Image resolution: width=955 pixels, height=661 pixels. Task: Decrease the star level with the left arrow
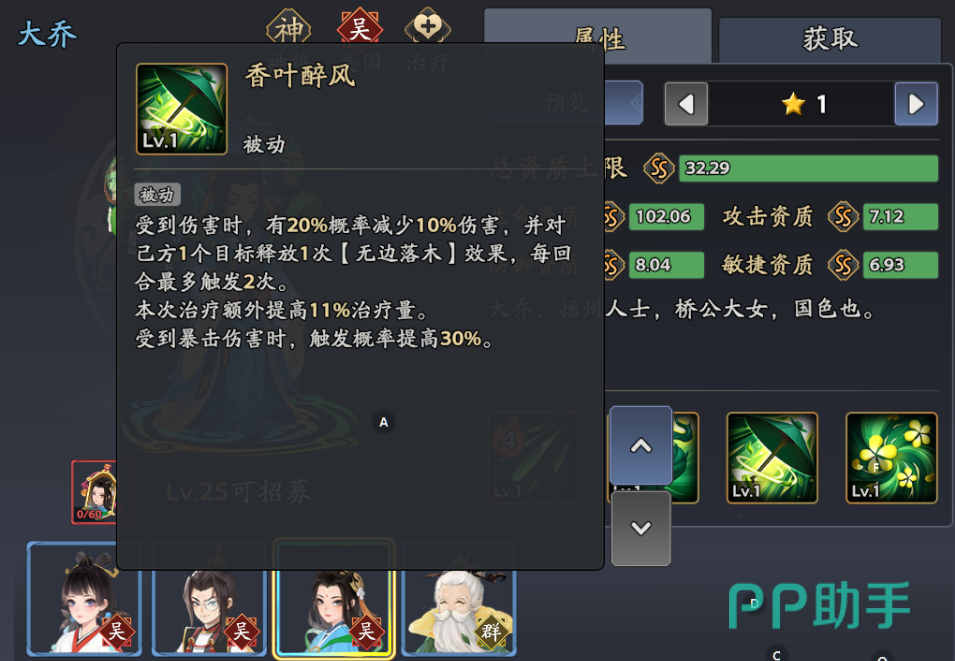[x=686, y=104]
